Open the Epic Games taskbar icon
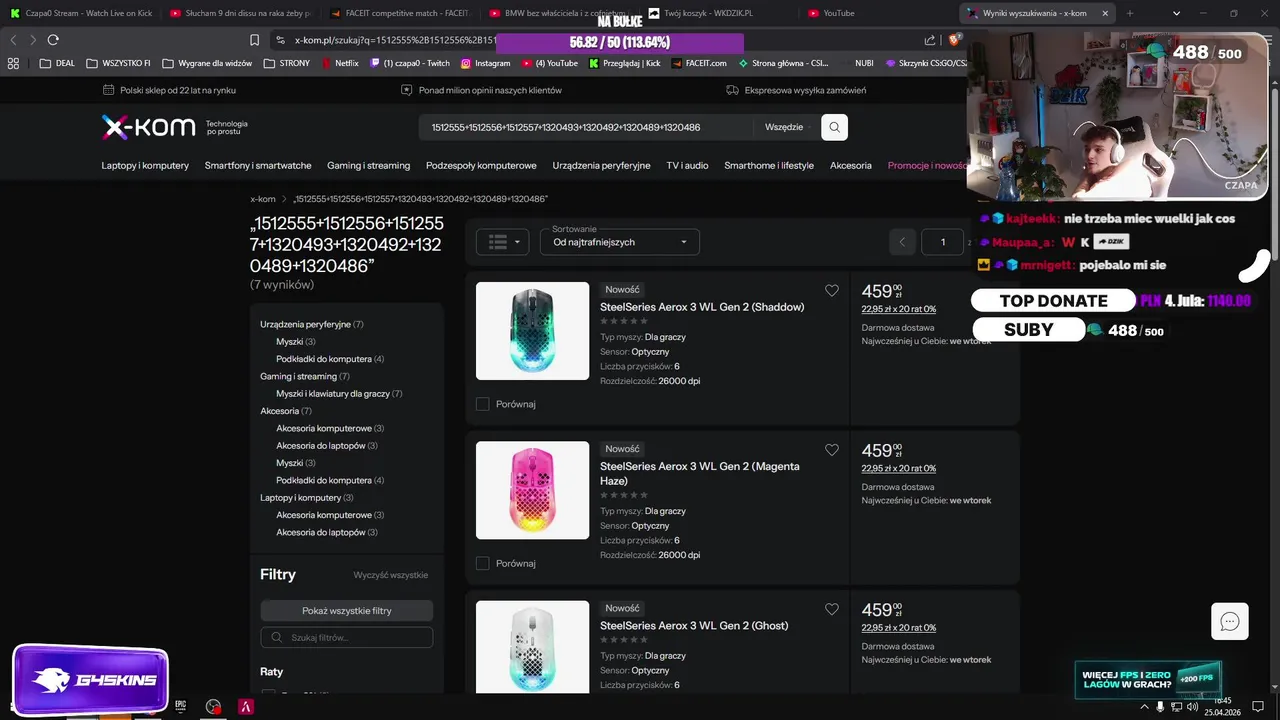The height and width of the screenshot is (720, 1280). (x=181, y=706)
